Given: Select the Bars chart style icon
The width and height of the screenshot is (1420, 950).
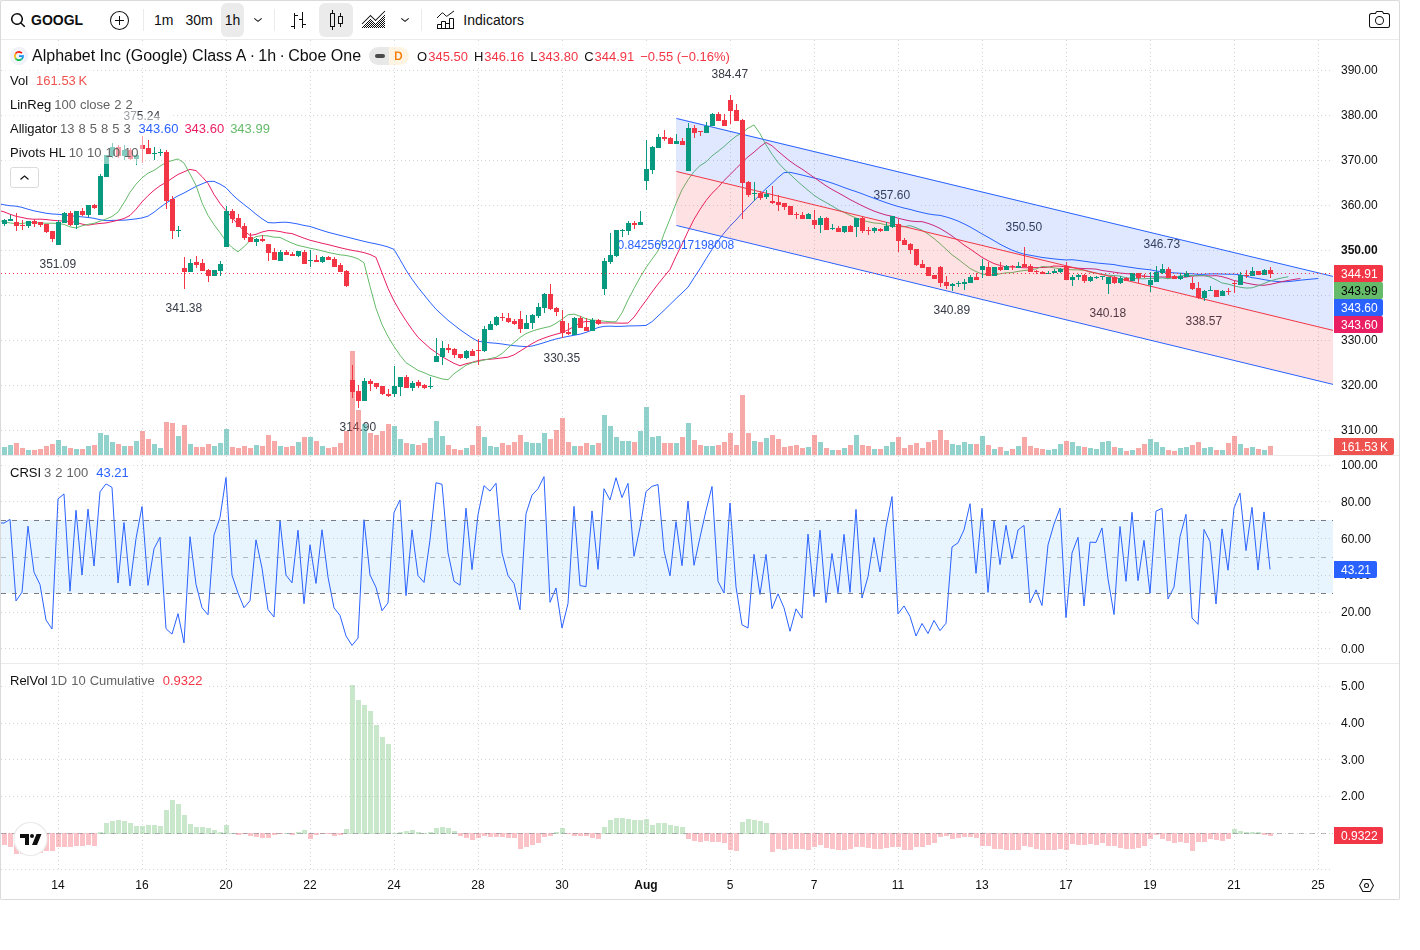Looking at the screenshot, I should (x=298, y=20).
